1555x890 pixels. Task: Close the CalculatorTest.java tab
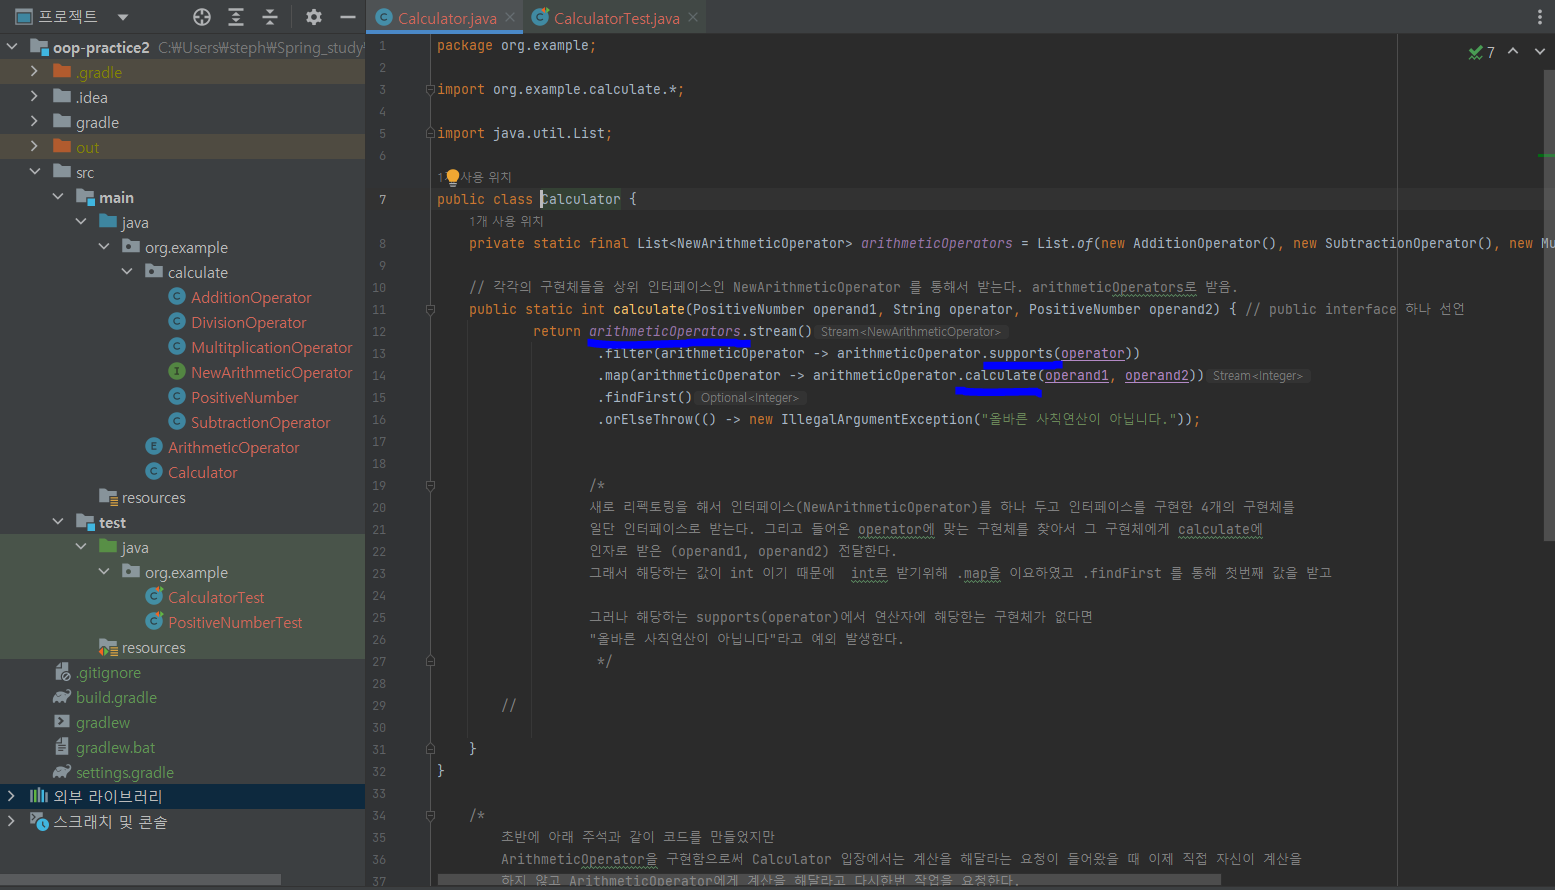point(693,17)
